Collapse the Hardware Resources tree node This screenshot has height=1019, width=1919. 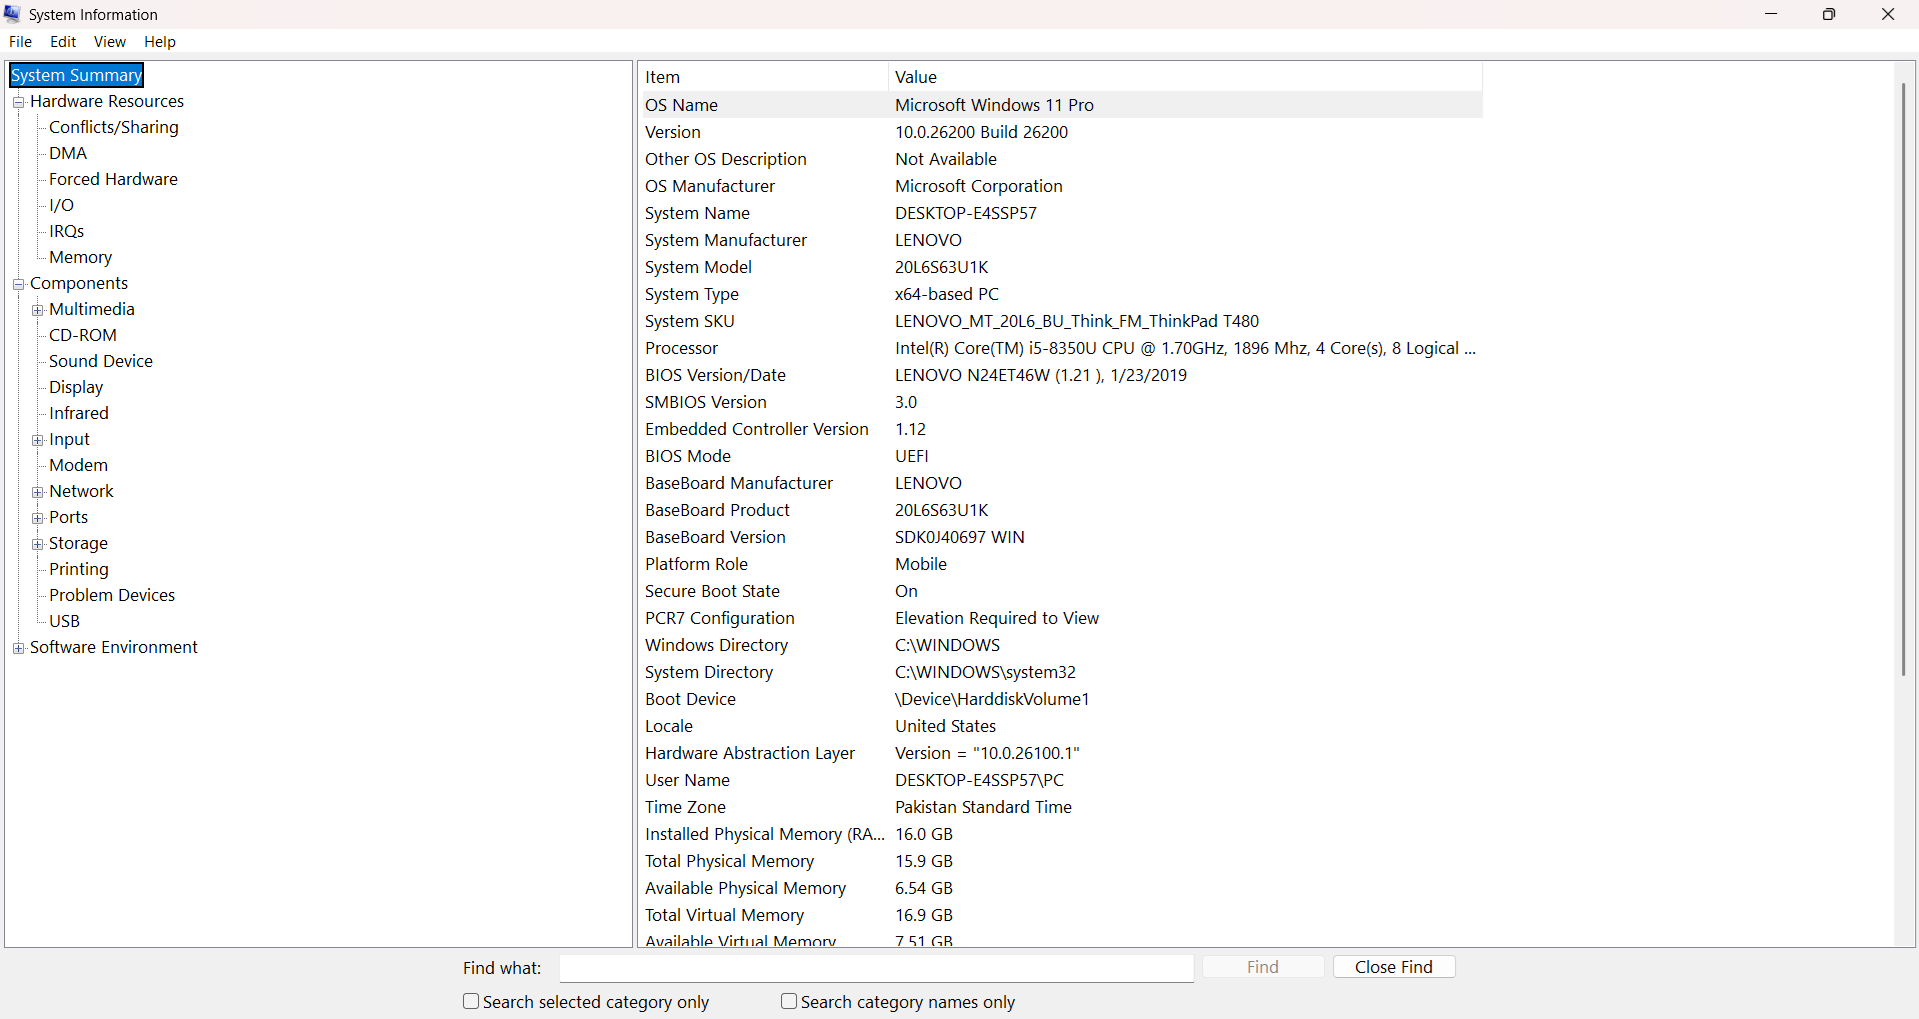pos(18,102)
